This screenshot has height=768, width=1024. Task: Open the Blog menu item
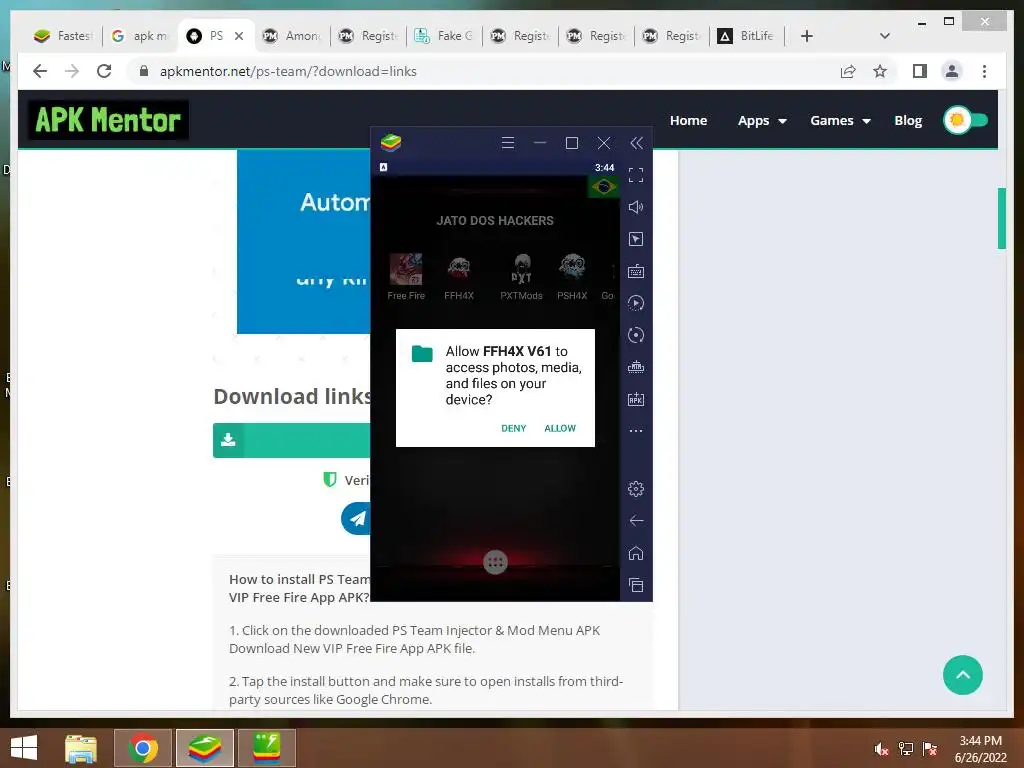pyautogui.click(x=908, y=121)
